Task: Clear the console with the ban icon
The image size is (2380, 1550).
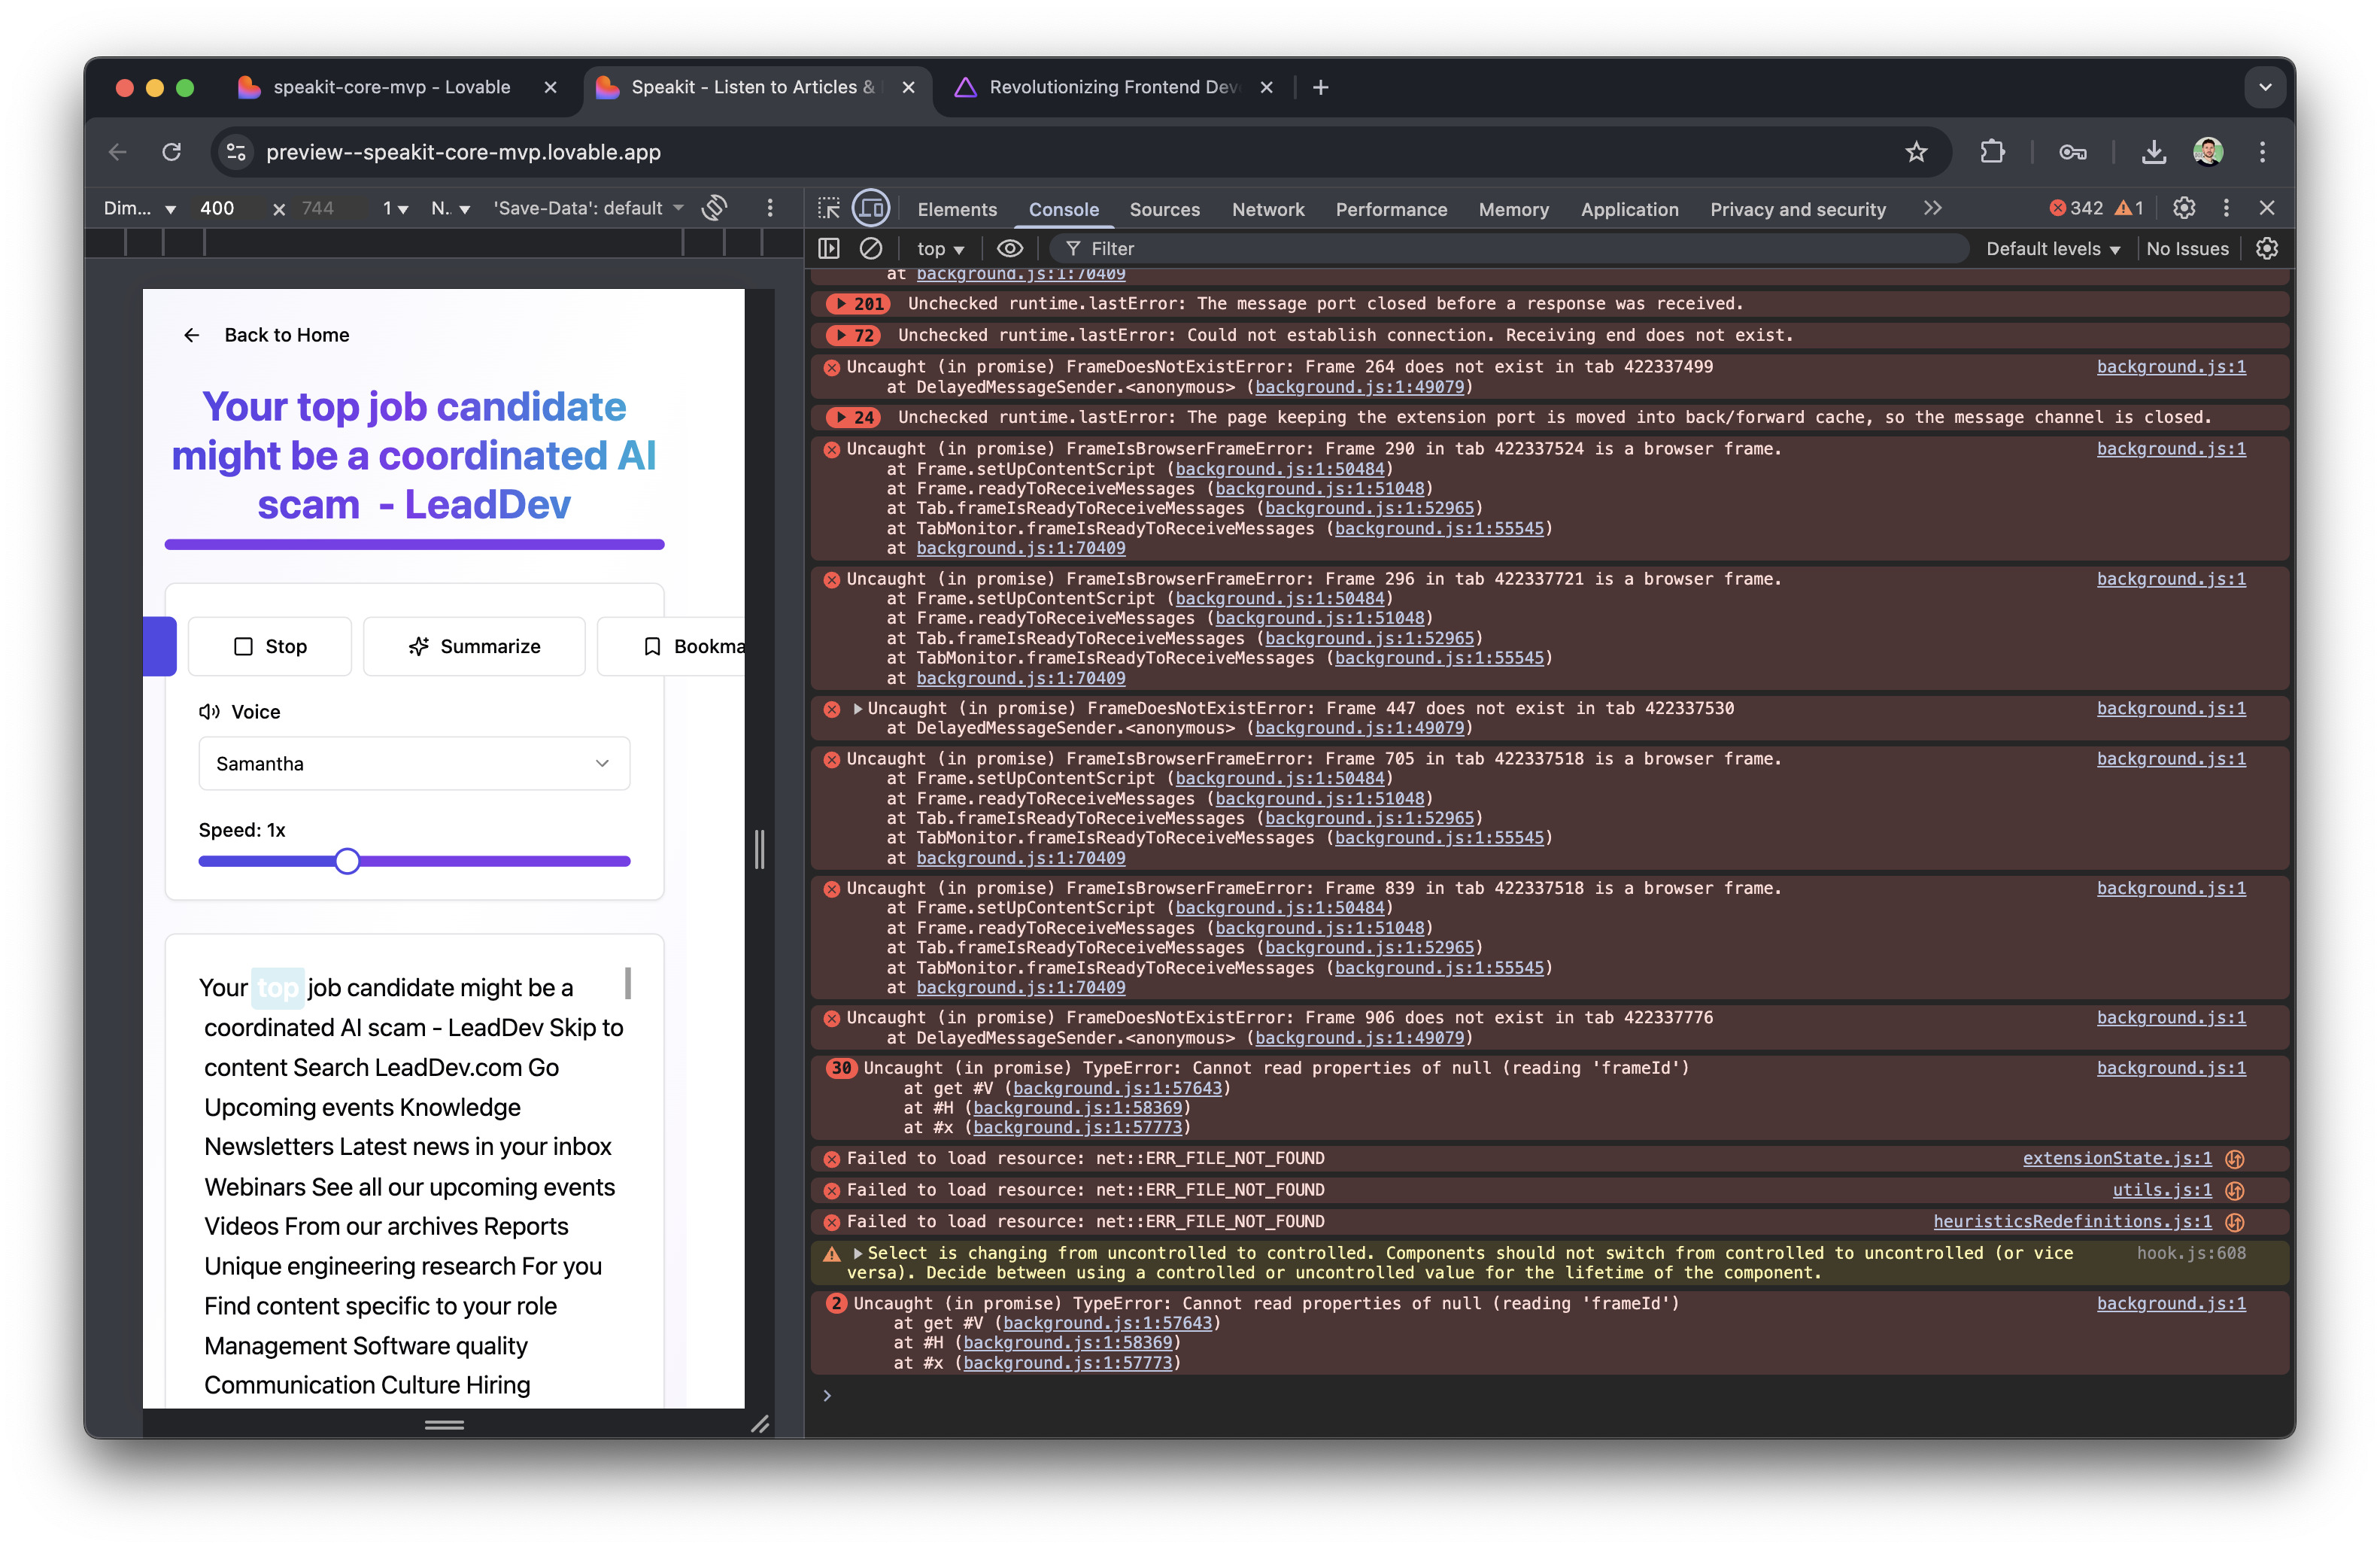Action: click(871, 248)
